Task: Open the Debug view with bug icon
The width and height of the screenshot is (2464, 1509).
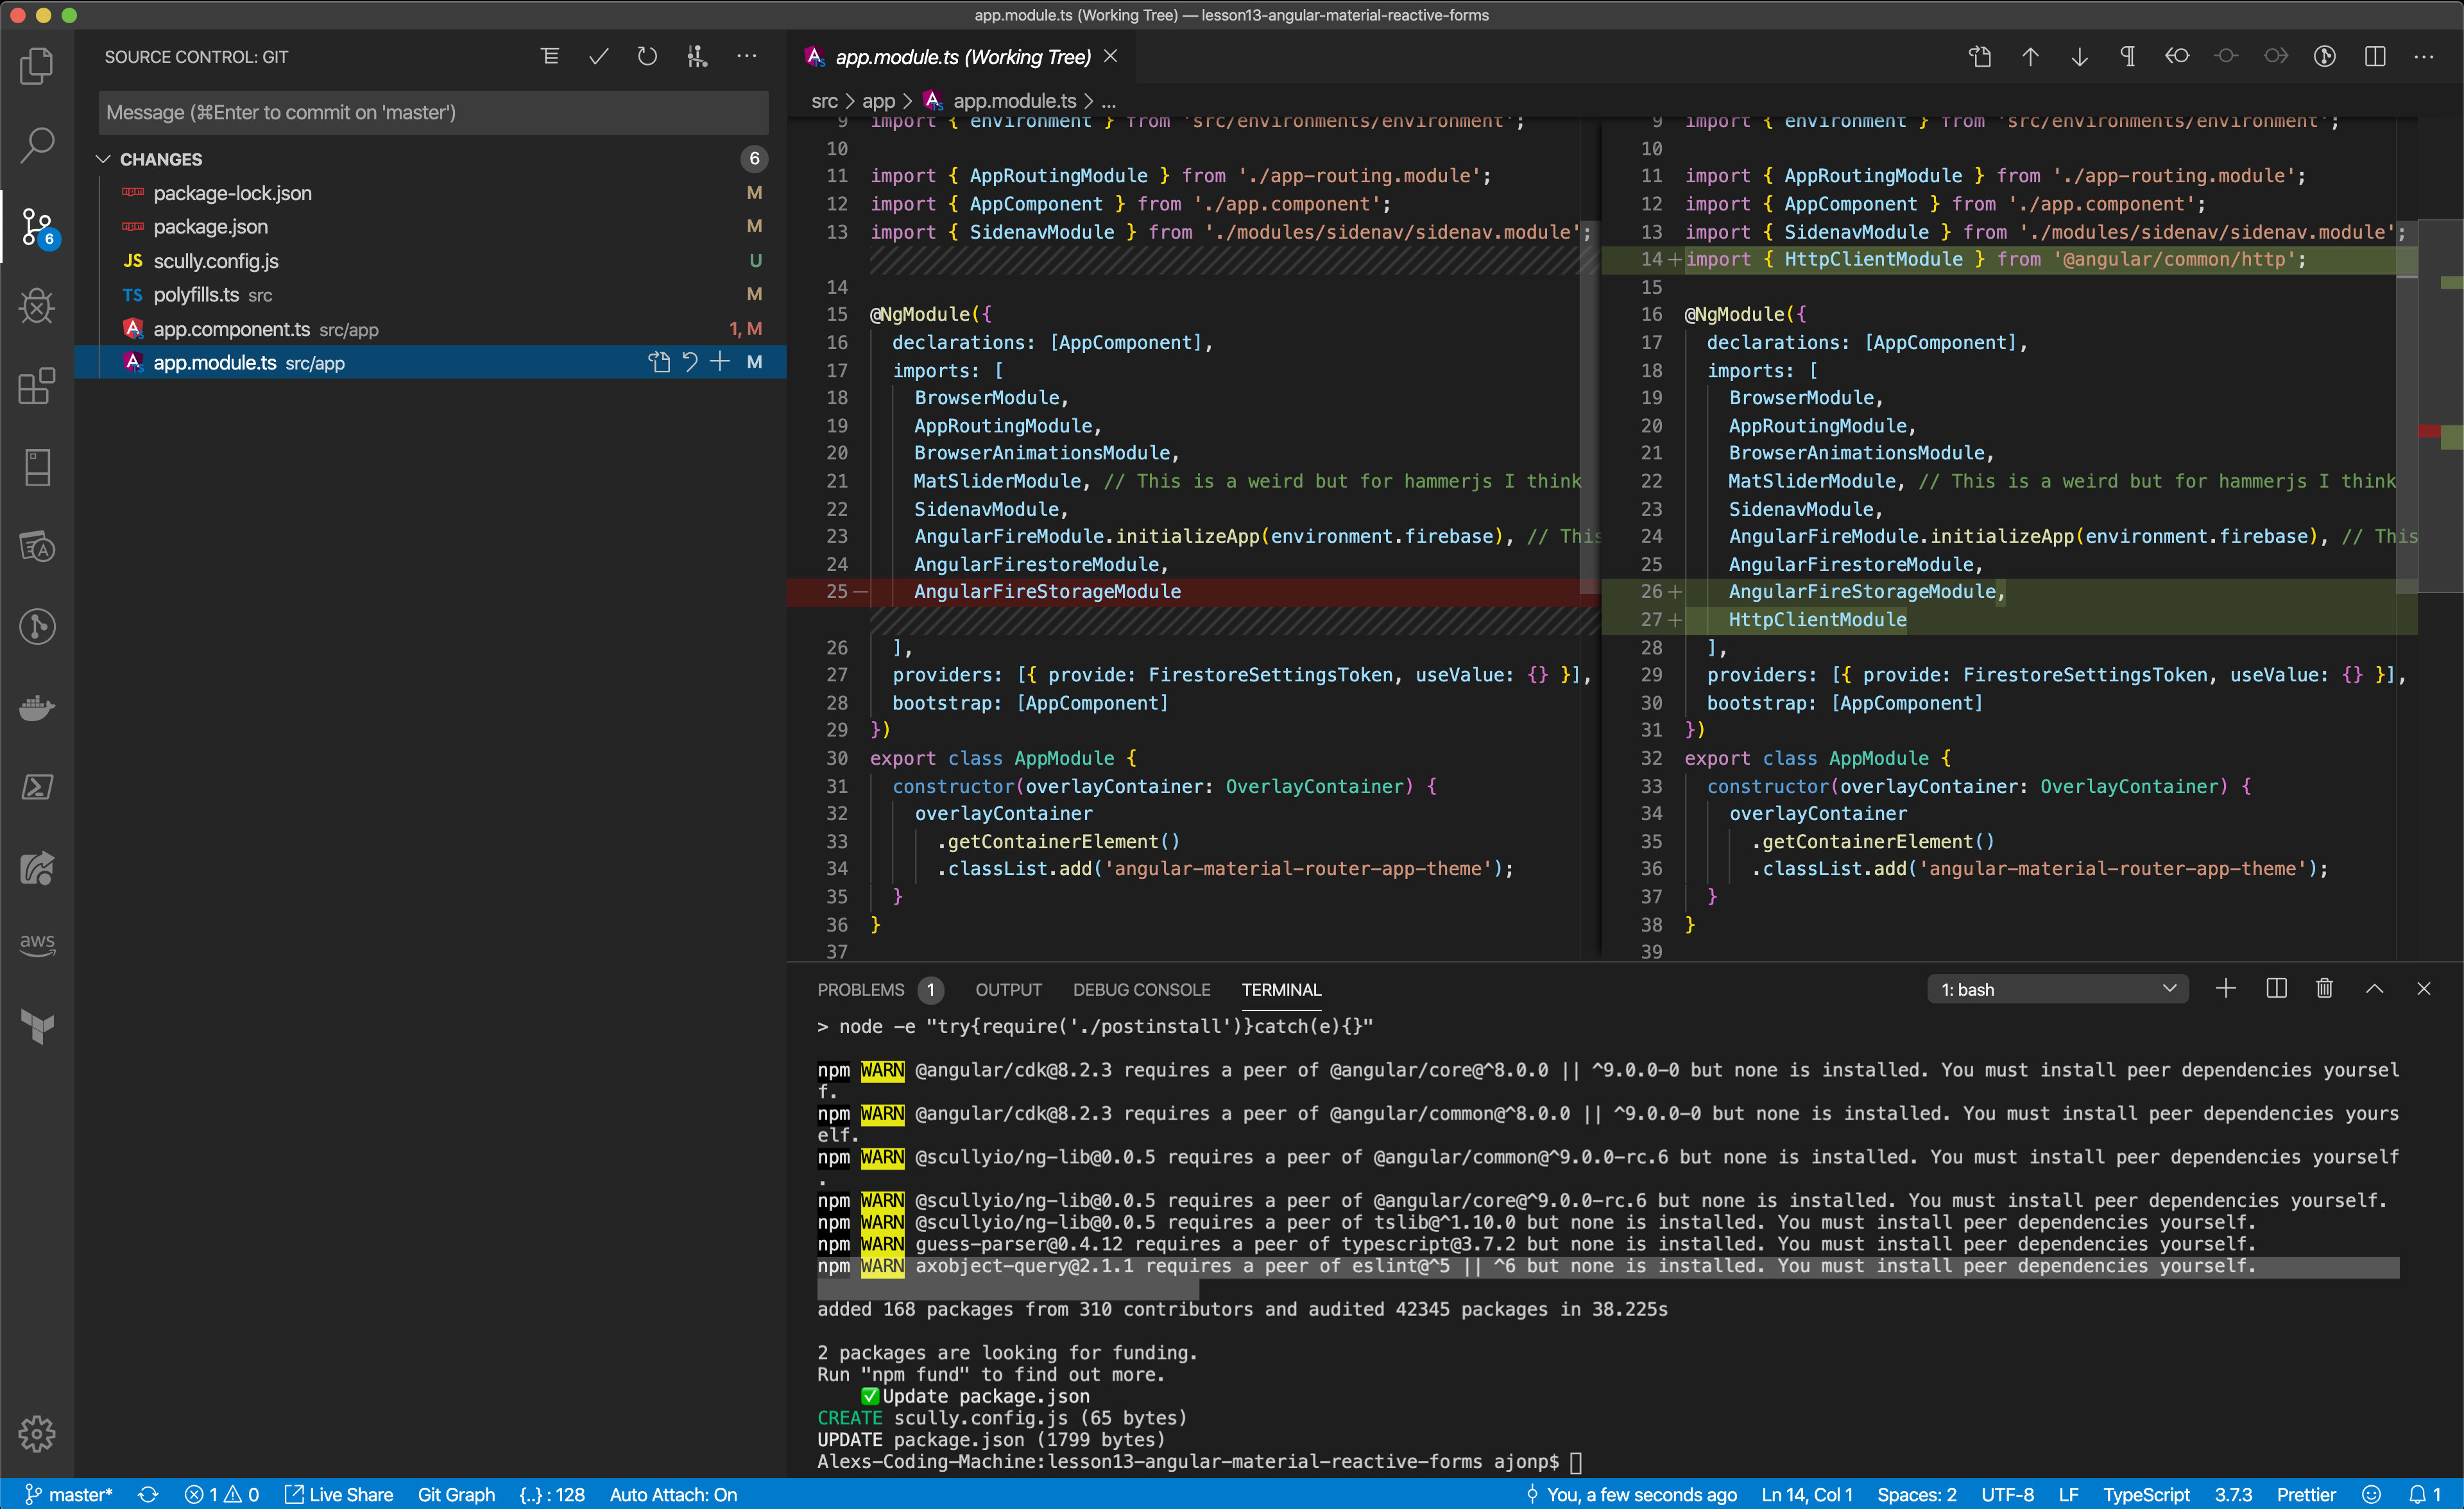Action: click(37, 306)
